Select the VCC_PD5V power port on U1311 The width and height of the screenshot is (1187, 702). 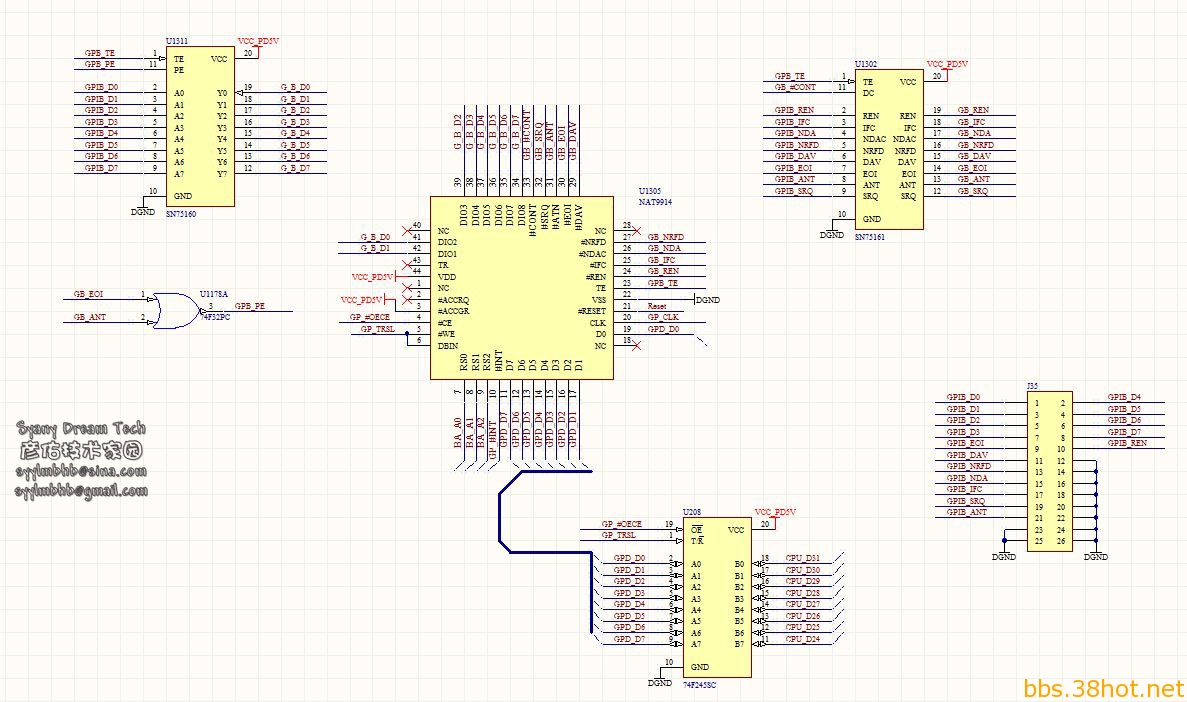click(x=258, y=45)
